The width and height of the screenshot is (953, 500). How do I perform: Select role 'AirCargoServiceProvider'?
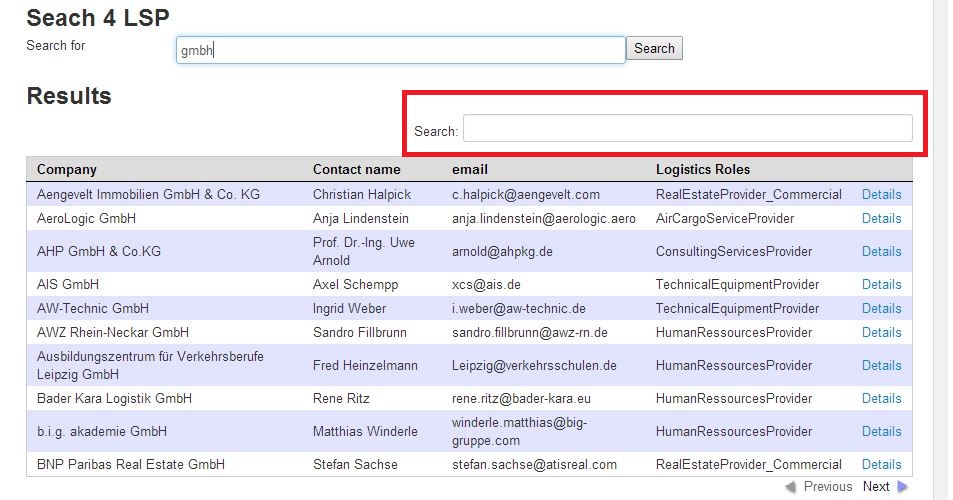coord(724,218)
